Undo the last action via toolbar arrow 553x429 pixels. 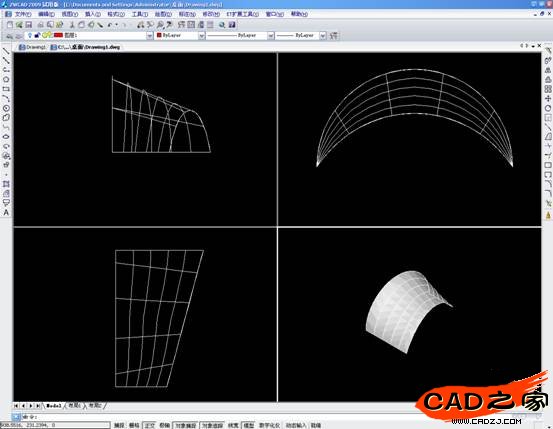(x=110, y=25)
